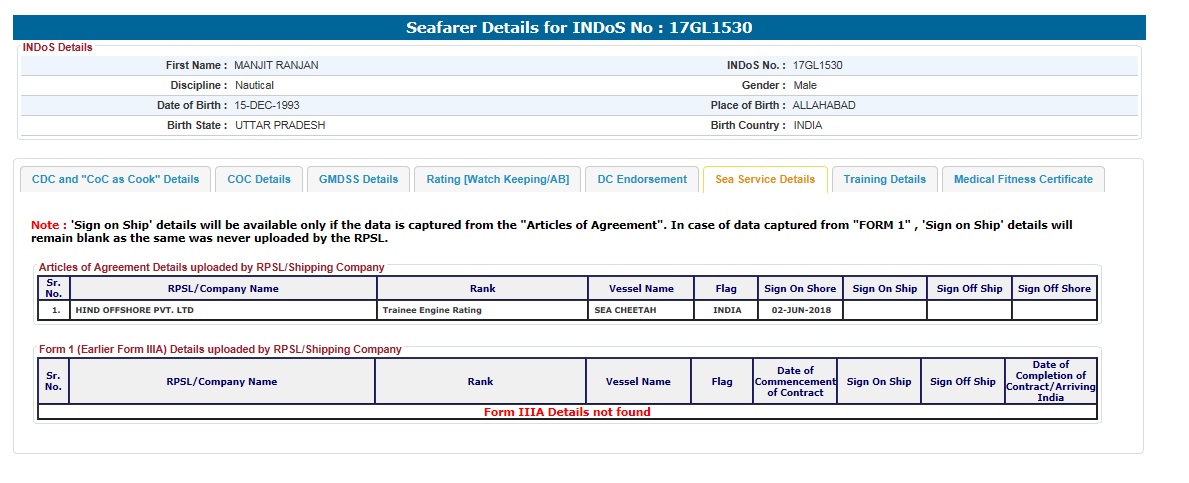Select the 02-JUN-2018 sign on shore date

799,310
